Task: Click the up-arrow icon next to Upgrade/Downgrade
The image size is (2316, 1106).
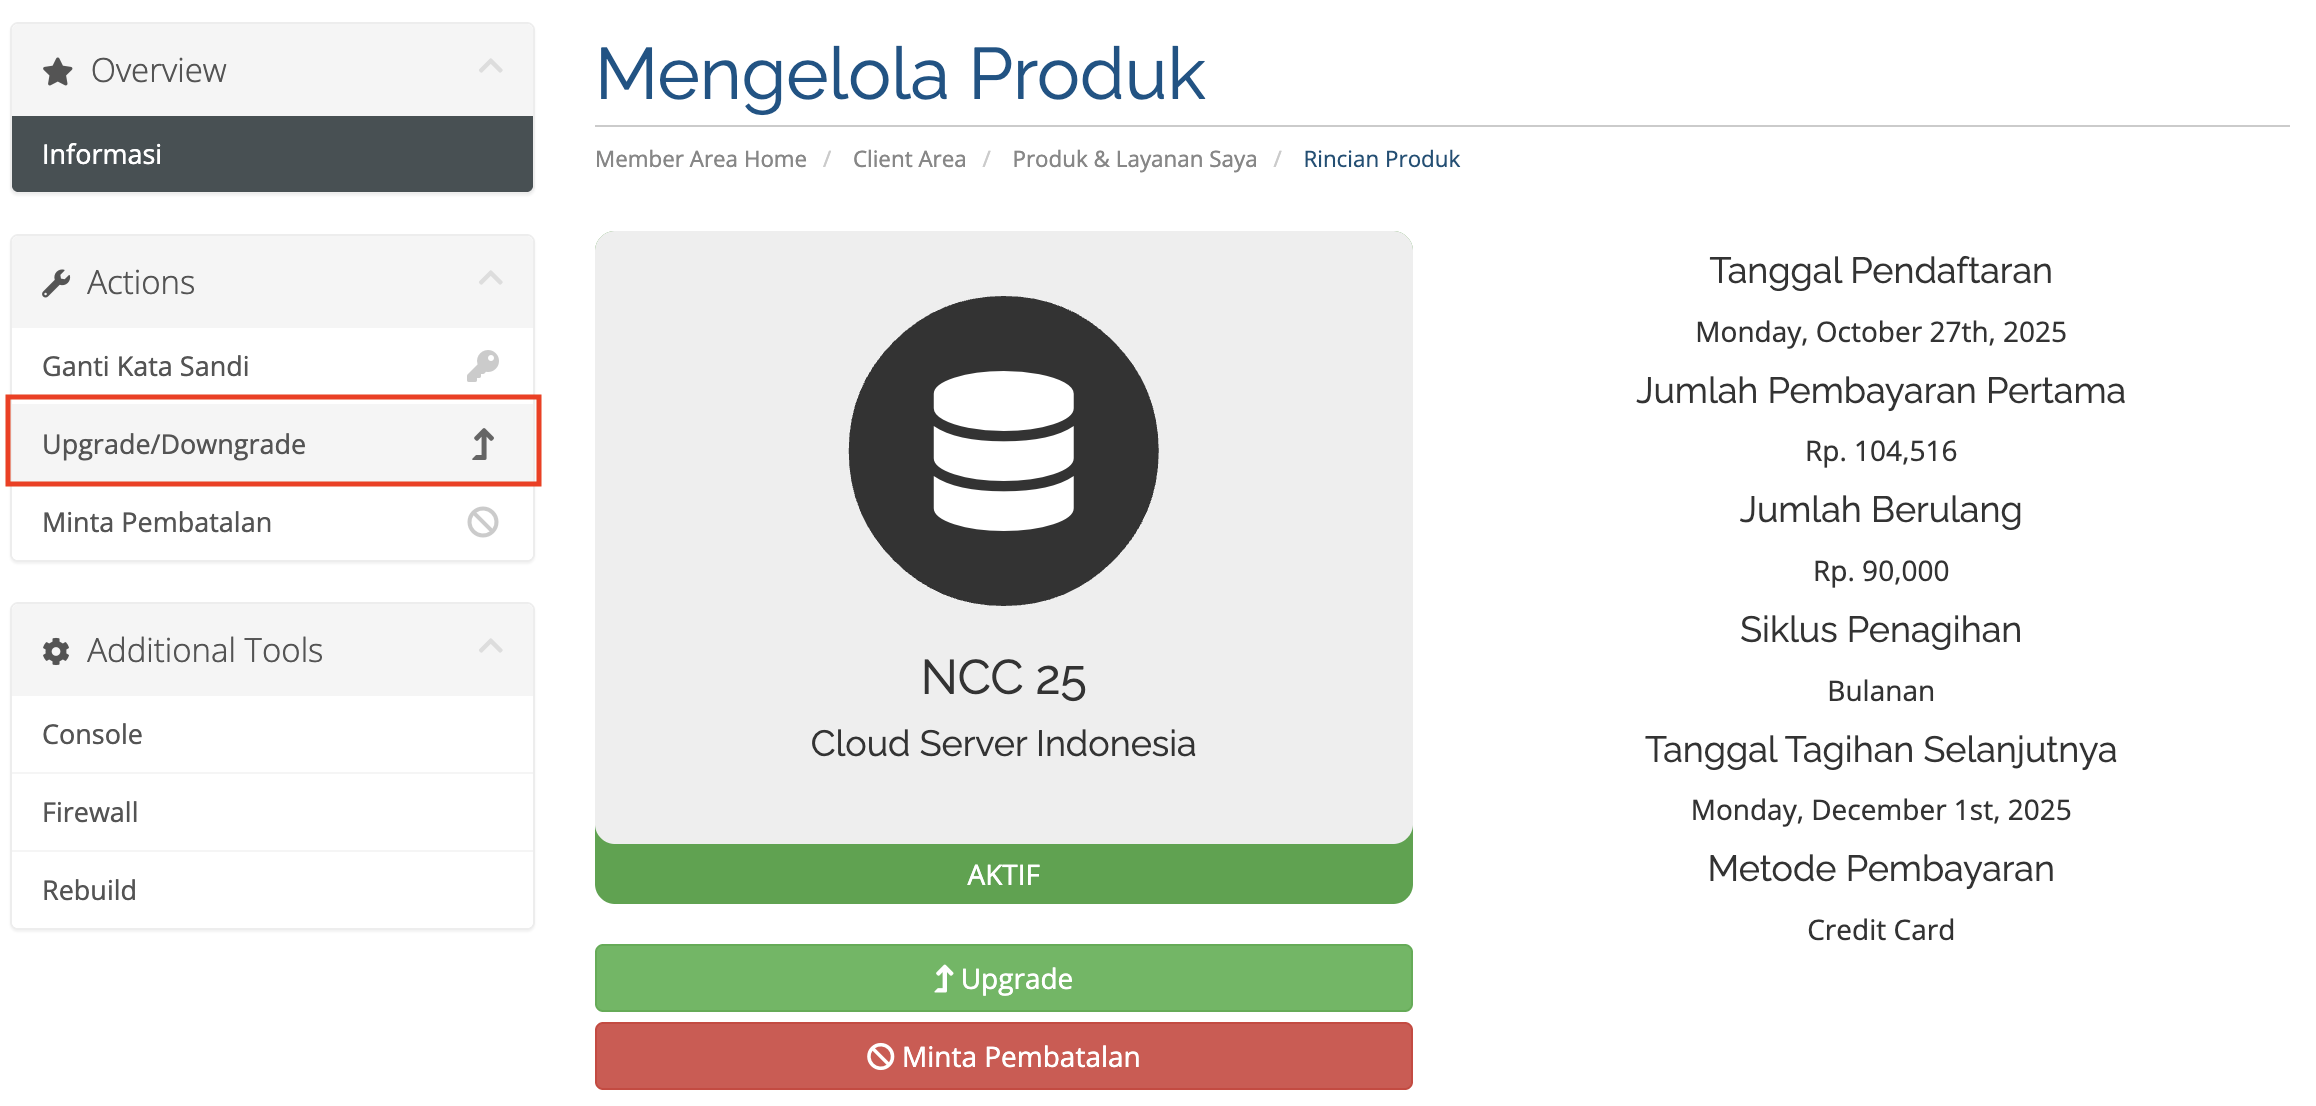Action: [483, 444]
